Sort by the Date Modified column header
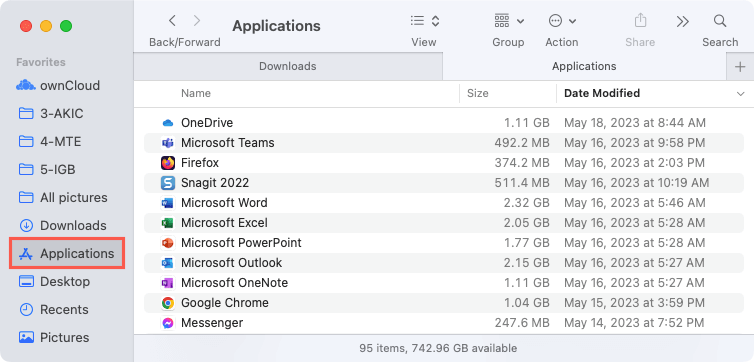The height and width of the screenshot is (362, 754). [x=602, y=93]
